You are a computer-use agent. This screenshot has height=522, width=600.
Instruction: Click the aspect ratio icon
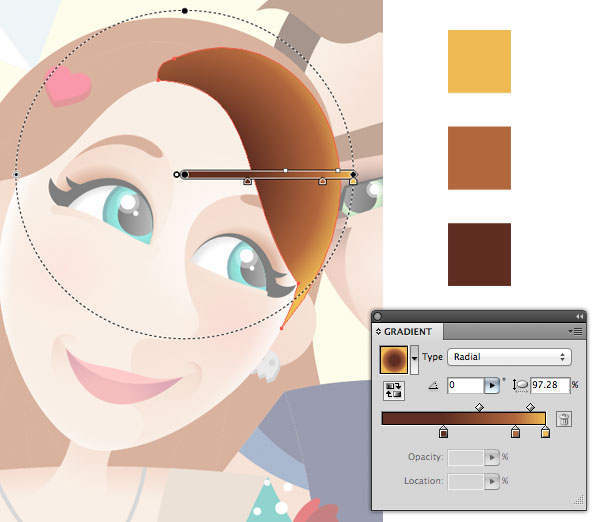tap(520, 385)
